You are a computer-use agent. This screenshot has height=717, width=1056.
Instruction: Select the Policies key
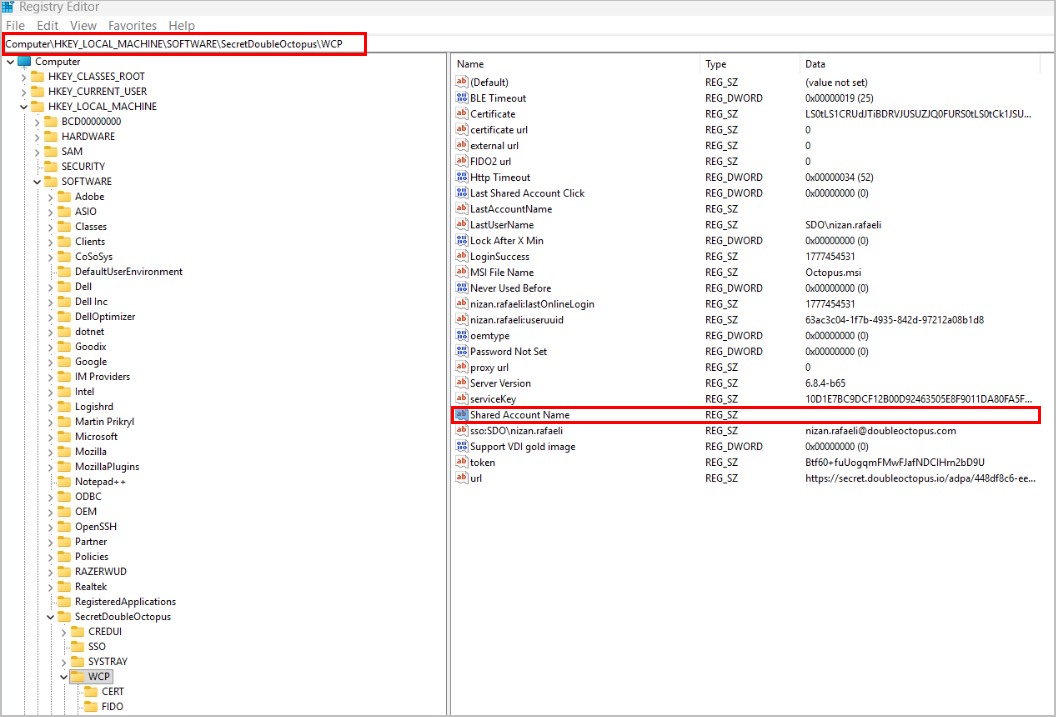92,557
